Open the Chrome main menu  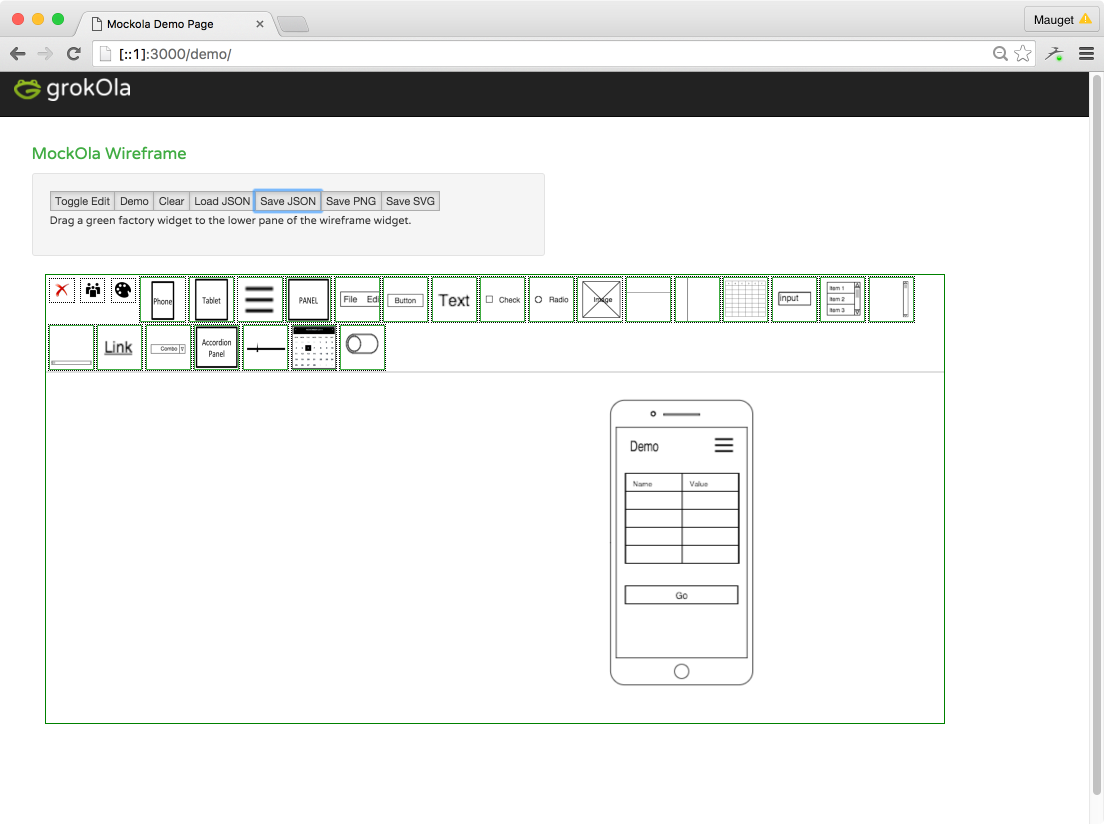[1086, 54]
